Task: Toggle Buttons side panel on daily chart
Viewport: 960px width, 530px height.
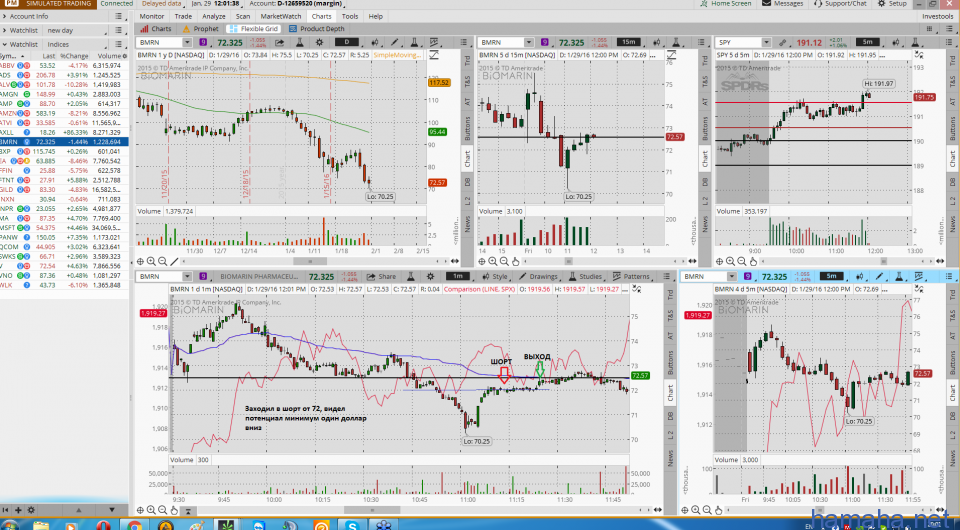Action: click(467, 129)
